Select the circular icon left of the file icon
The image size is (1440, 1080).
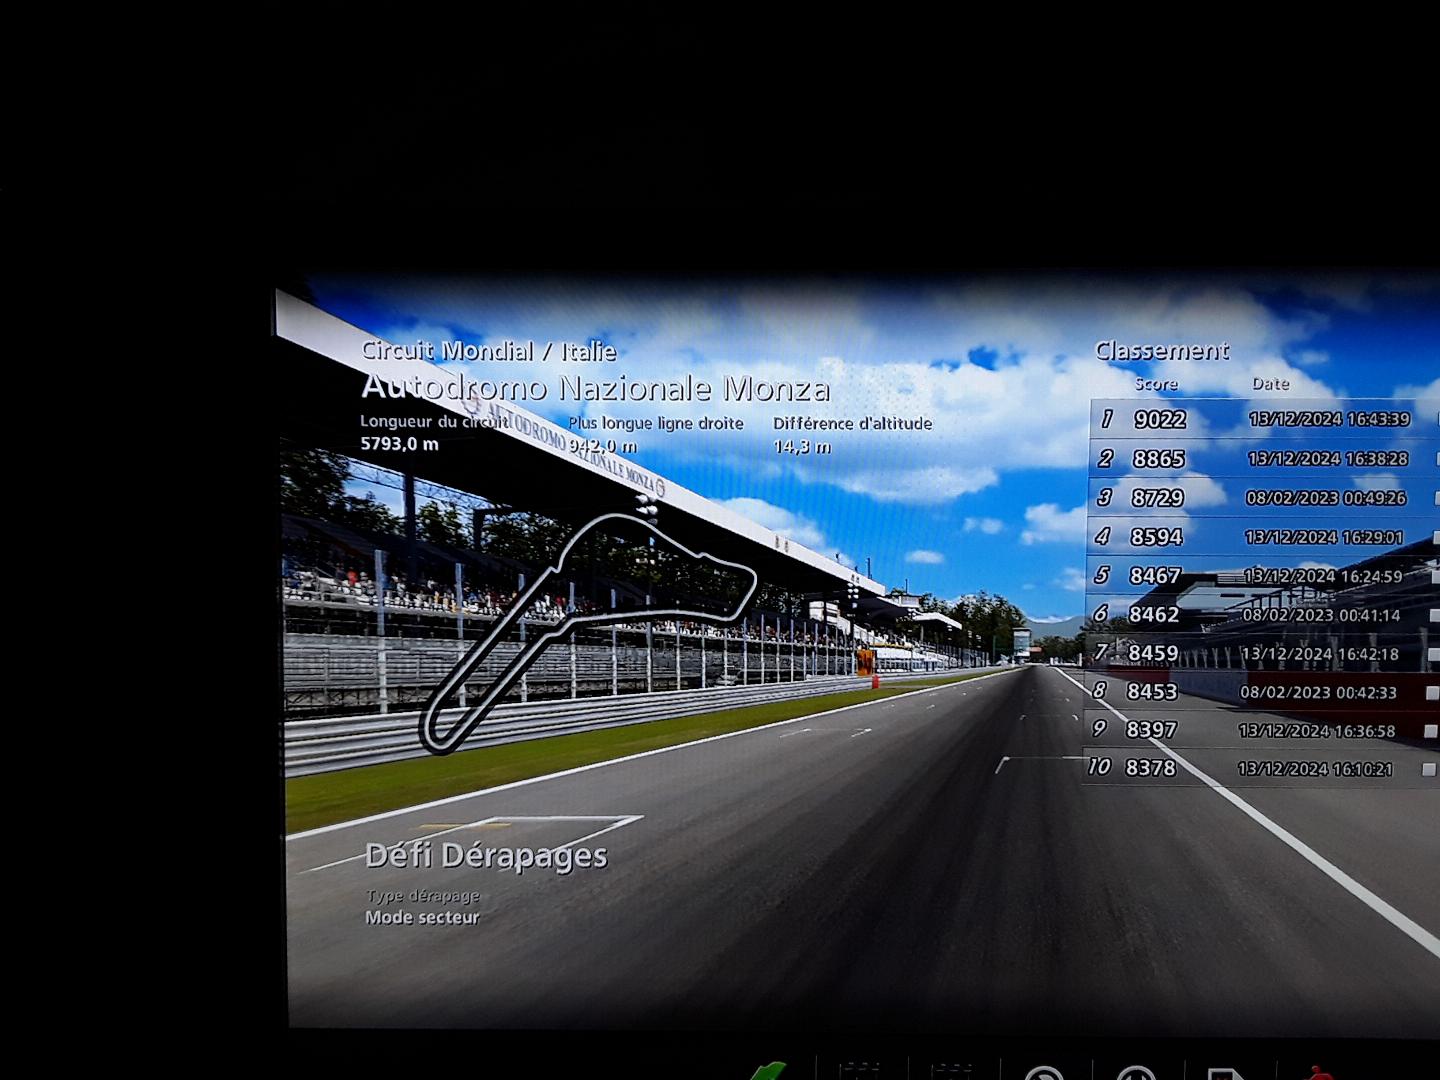[x=1135, y=1074]
